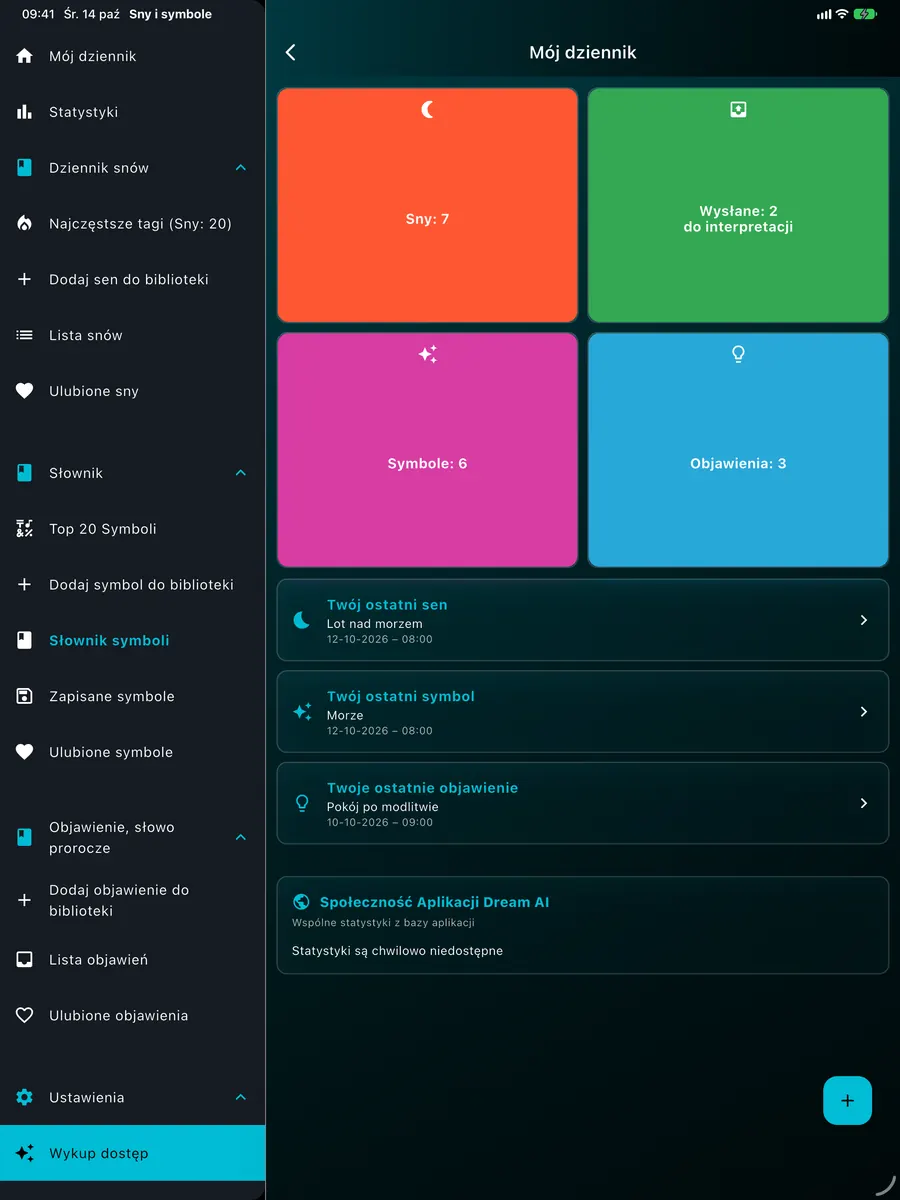This screenshot has height=1200, width=900.
Task: Collapse the Objawienie, słowo prorocze chevron
Action: (x=240, y=837)
